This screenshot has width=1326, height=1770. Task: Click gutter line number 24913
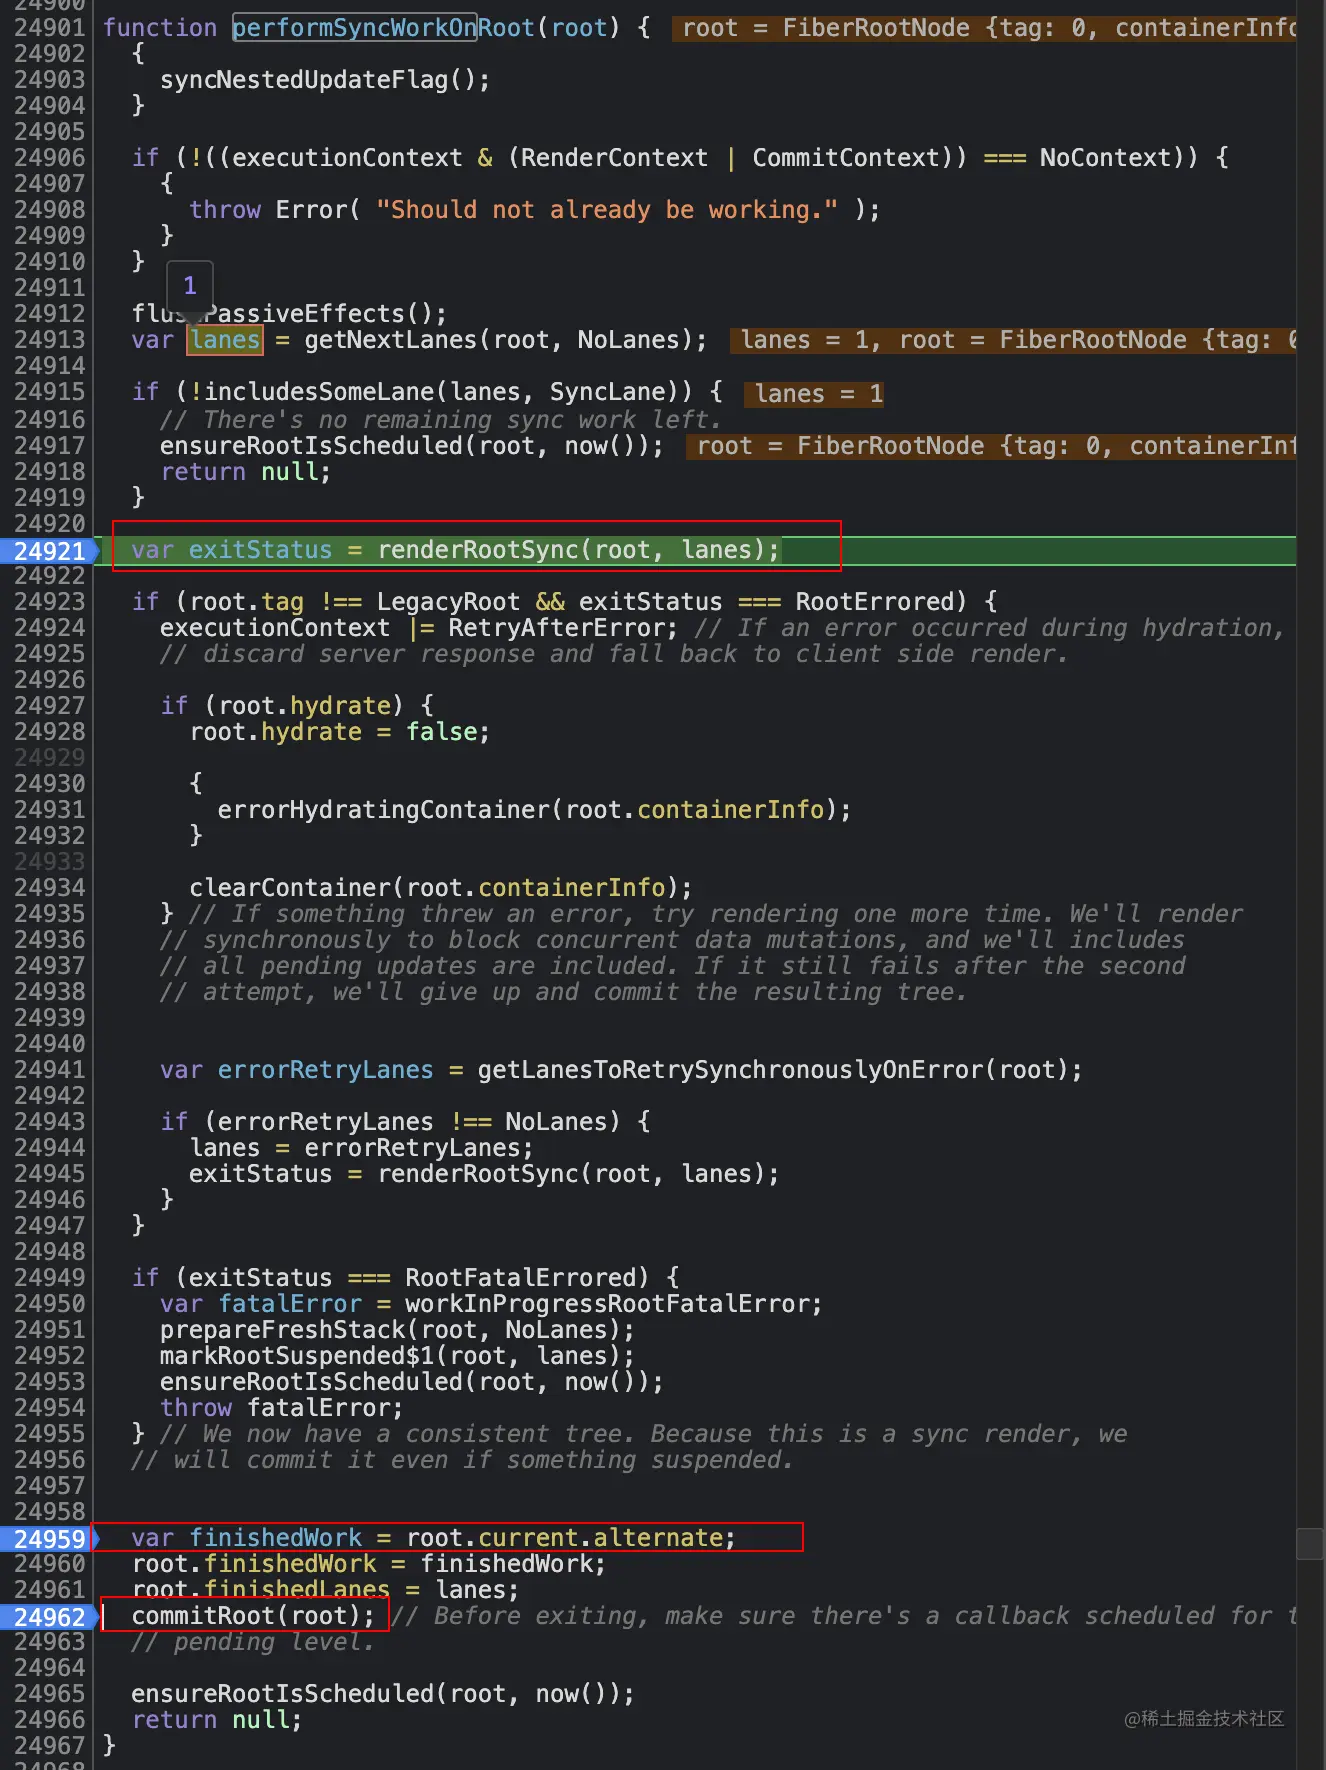click(x=50, y=340)
